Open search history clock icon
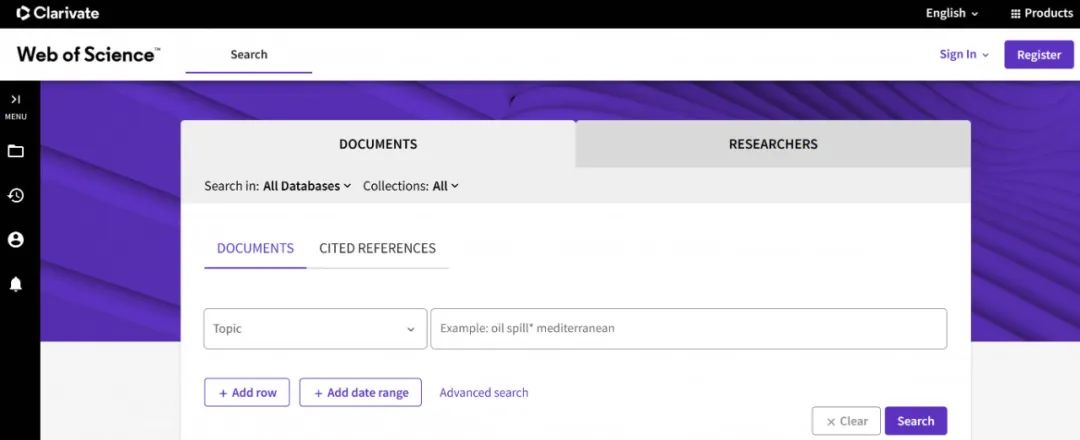 click(x=16, y=196)
